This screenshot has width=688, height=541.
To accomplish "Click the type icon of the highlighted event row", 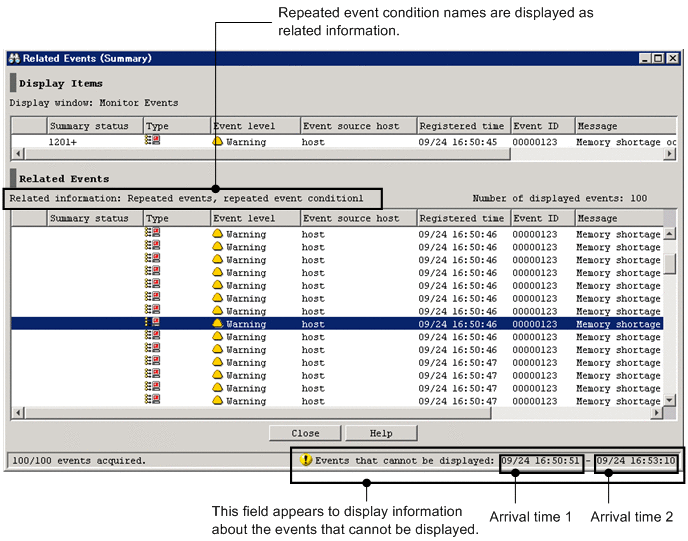I will [153, 324].
